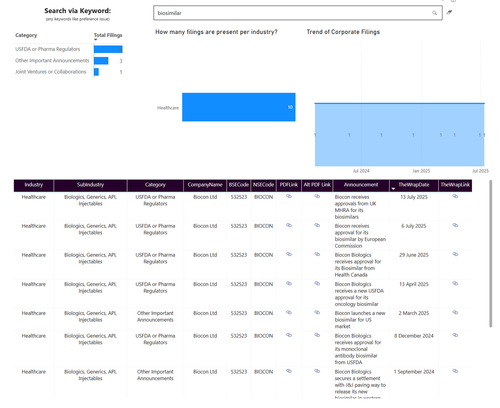Click announcement about monoclonal antibody biosimilar
Screen dimensions: 500x408
pyautogui.click(x=358, y=349)
